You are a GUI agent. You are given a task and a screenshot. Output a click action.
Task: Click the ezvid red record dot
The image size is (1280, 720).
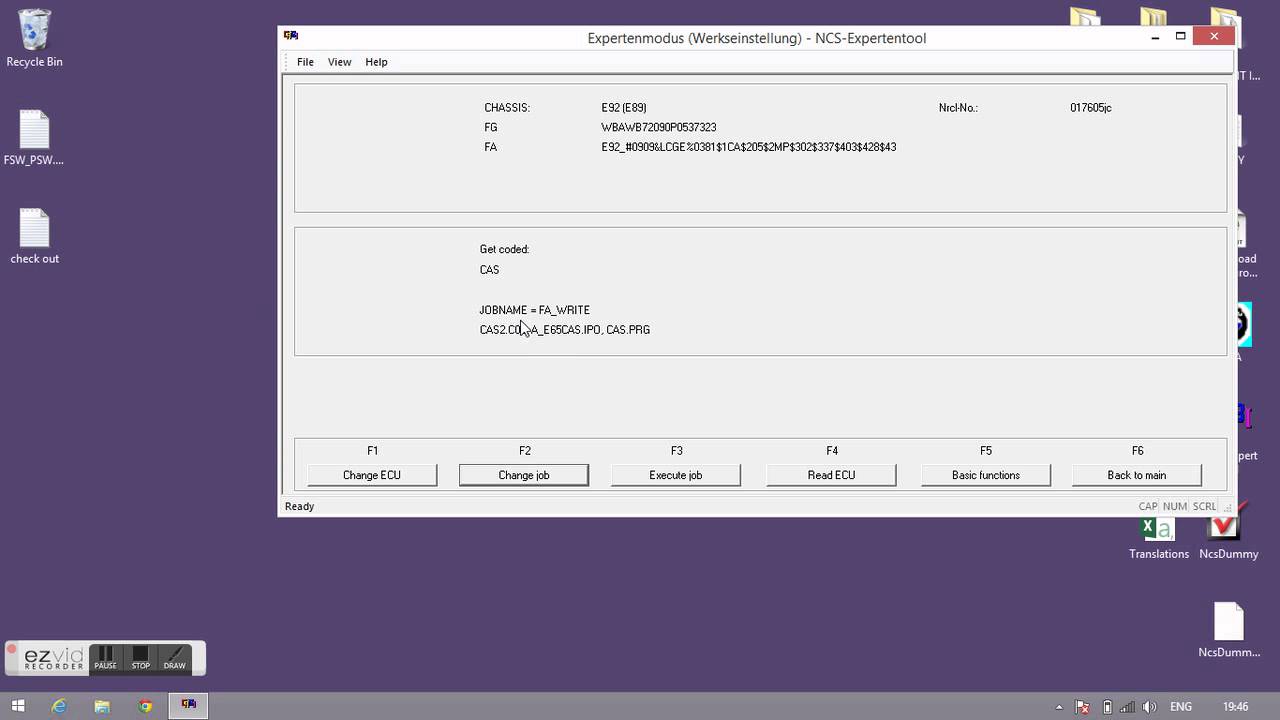(x=12, y=650)
